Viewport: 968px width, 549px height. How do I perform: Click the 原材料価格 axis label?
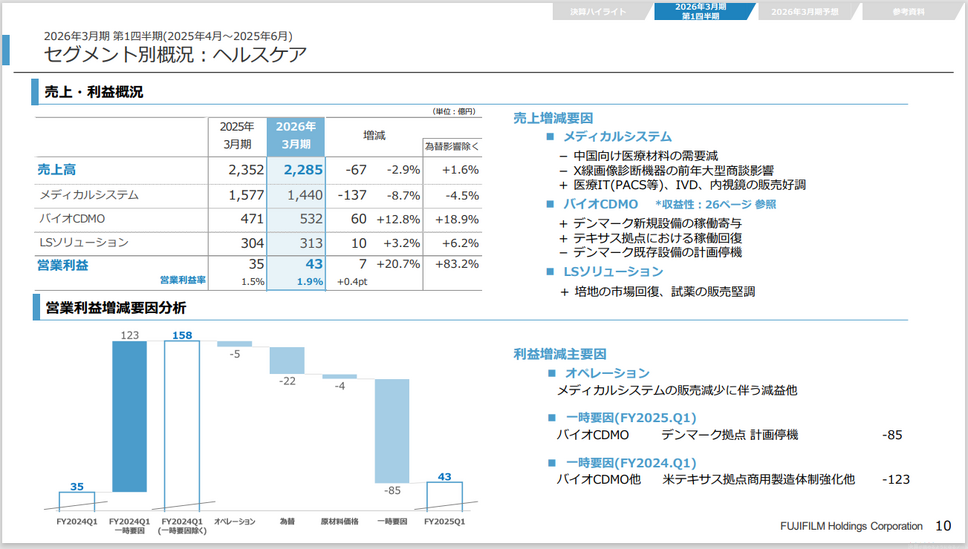pyautogui.click(x=340, y=522)
